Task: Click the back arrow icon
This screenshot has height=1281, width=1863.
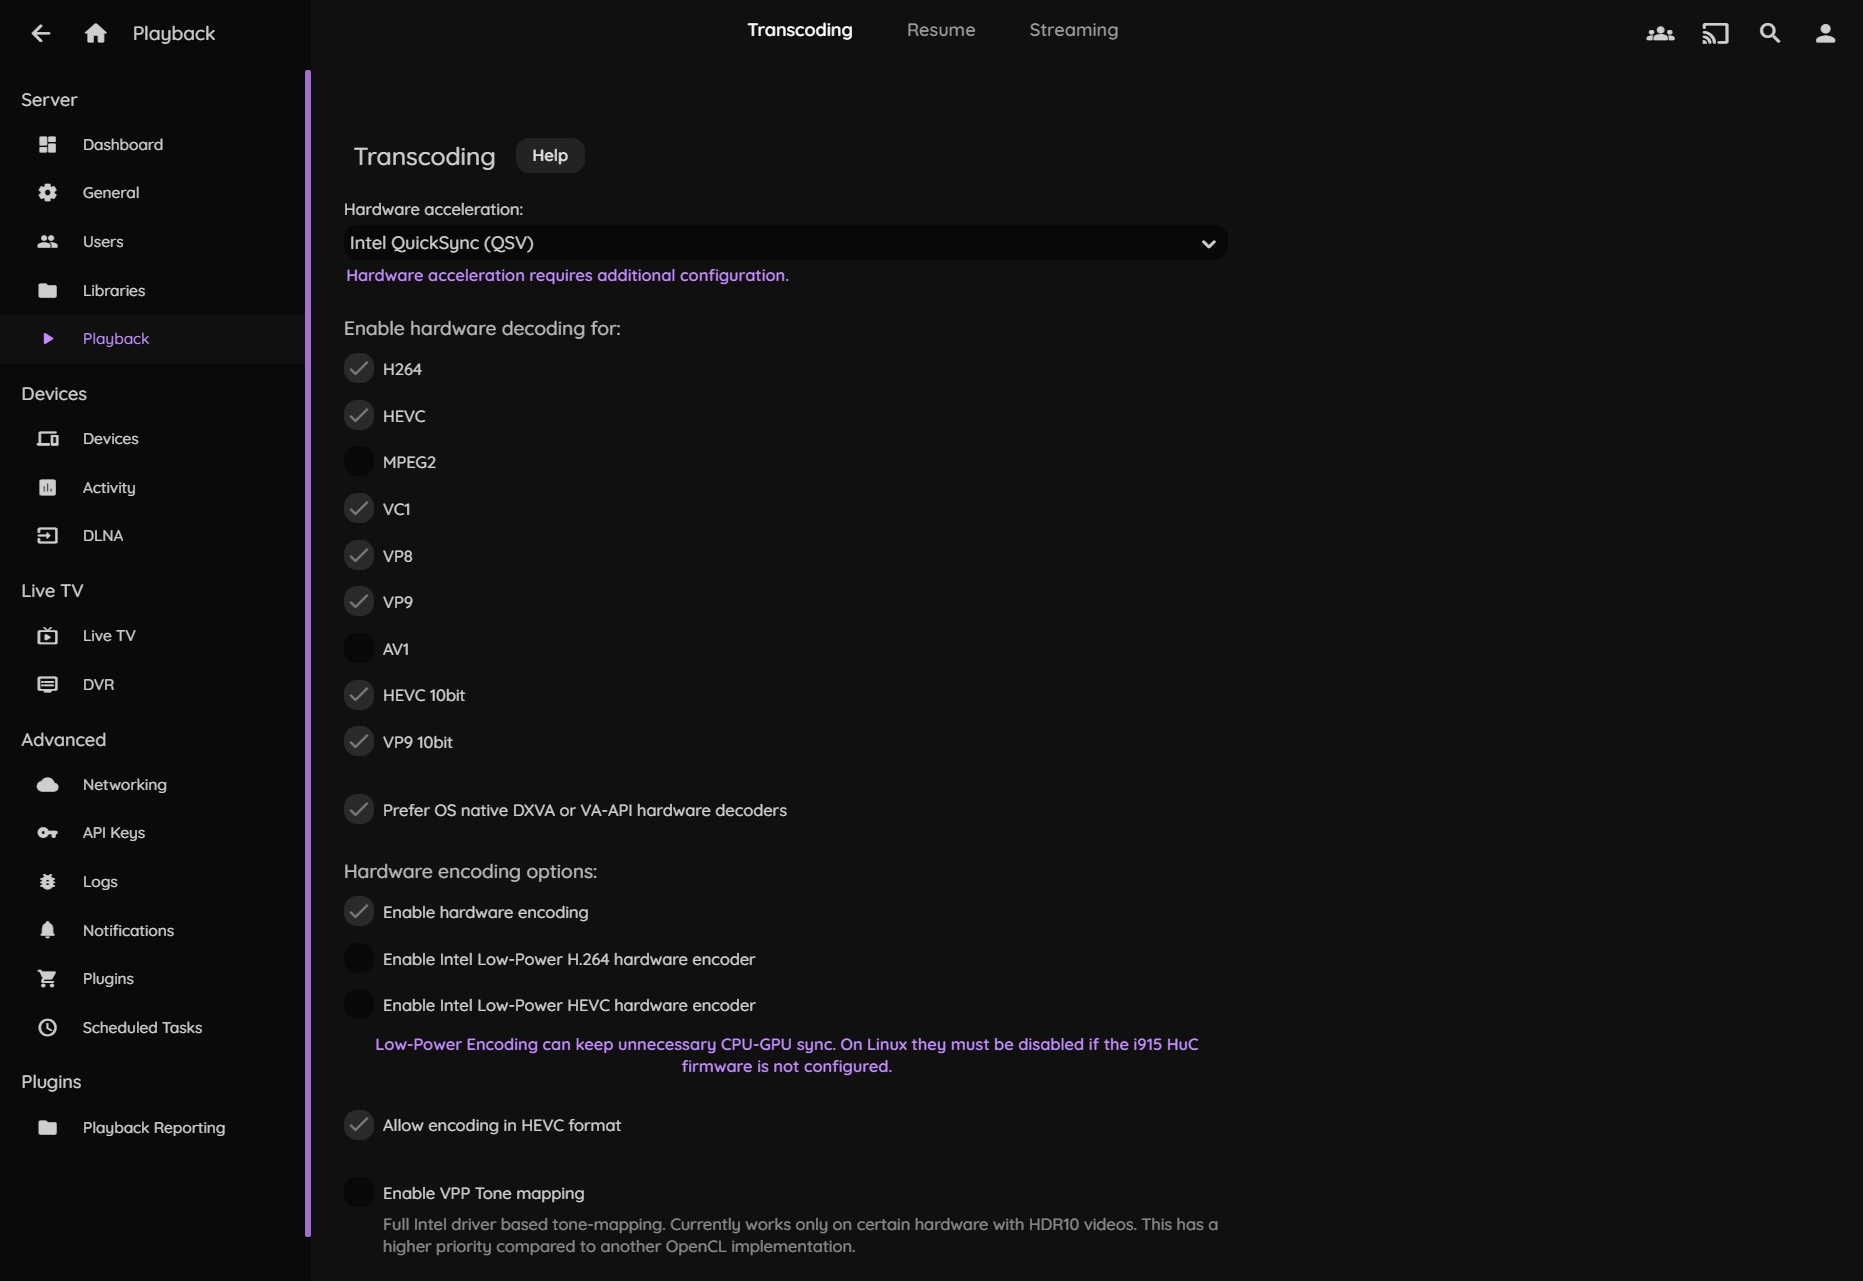Action: click(x=41, y=33)
